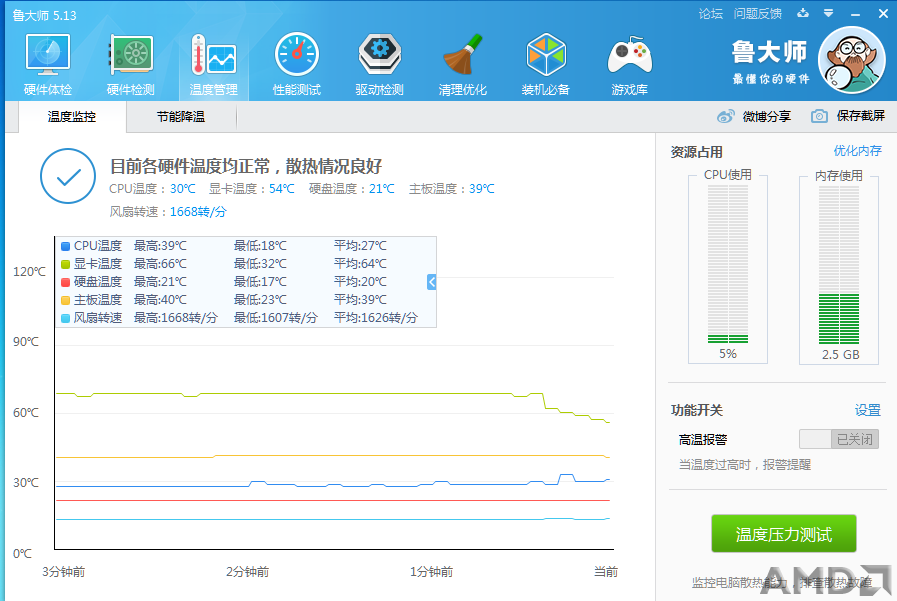The image size is (897, 601).
Task: Click legend text 平均:1626转/分
Action: (x=376, y=318)
